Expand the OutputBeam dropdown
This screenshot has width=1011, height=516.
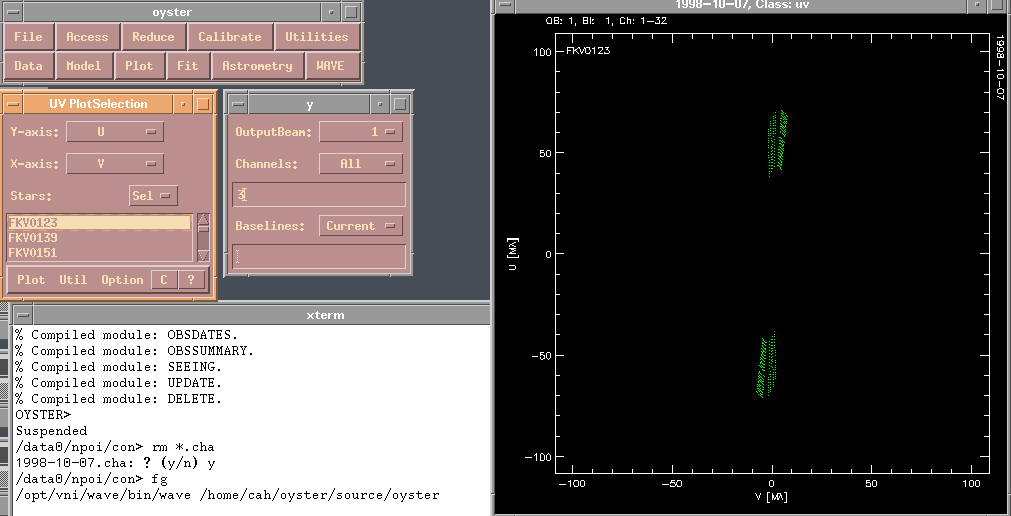[360, 132]
